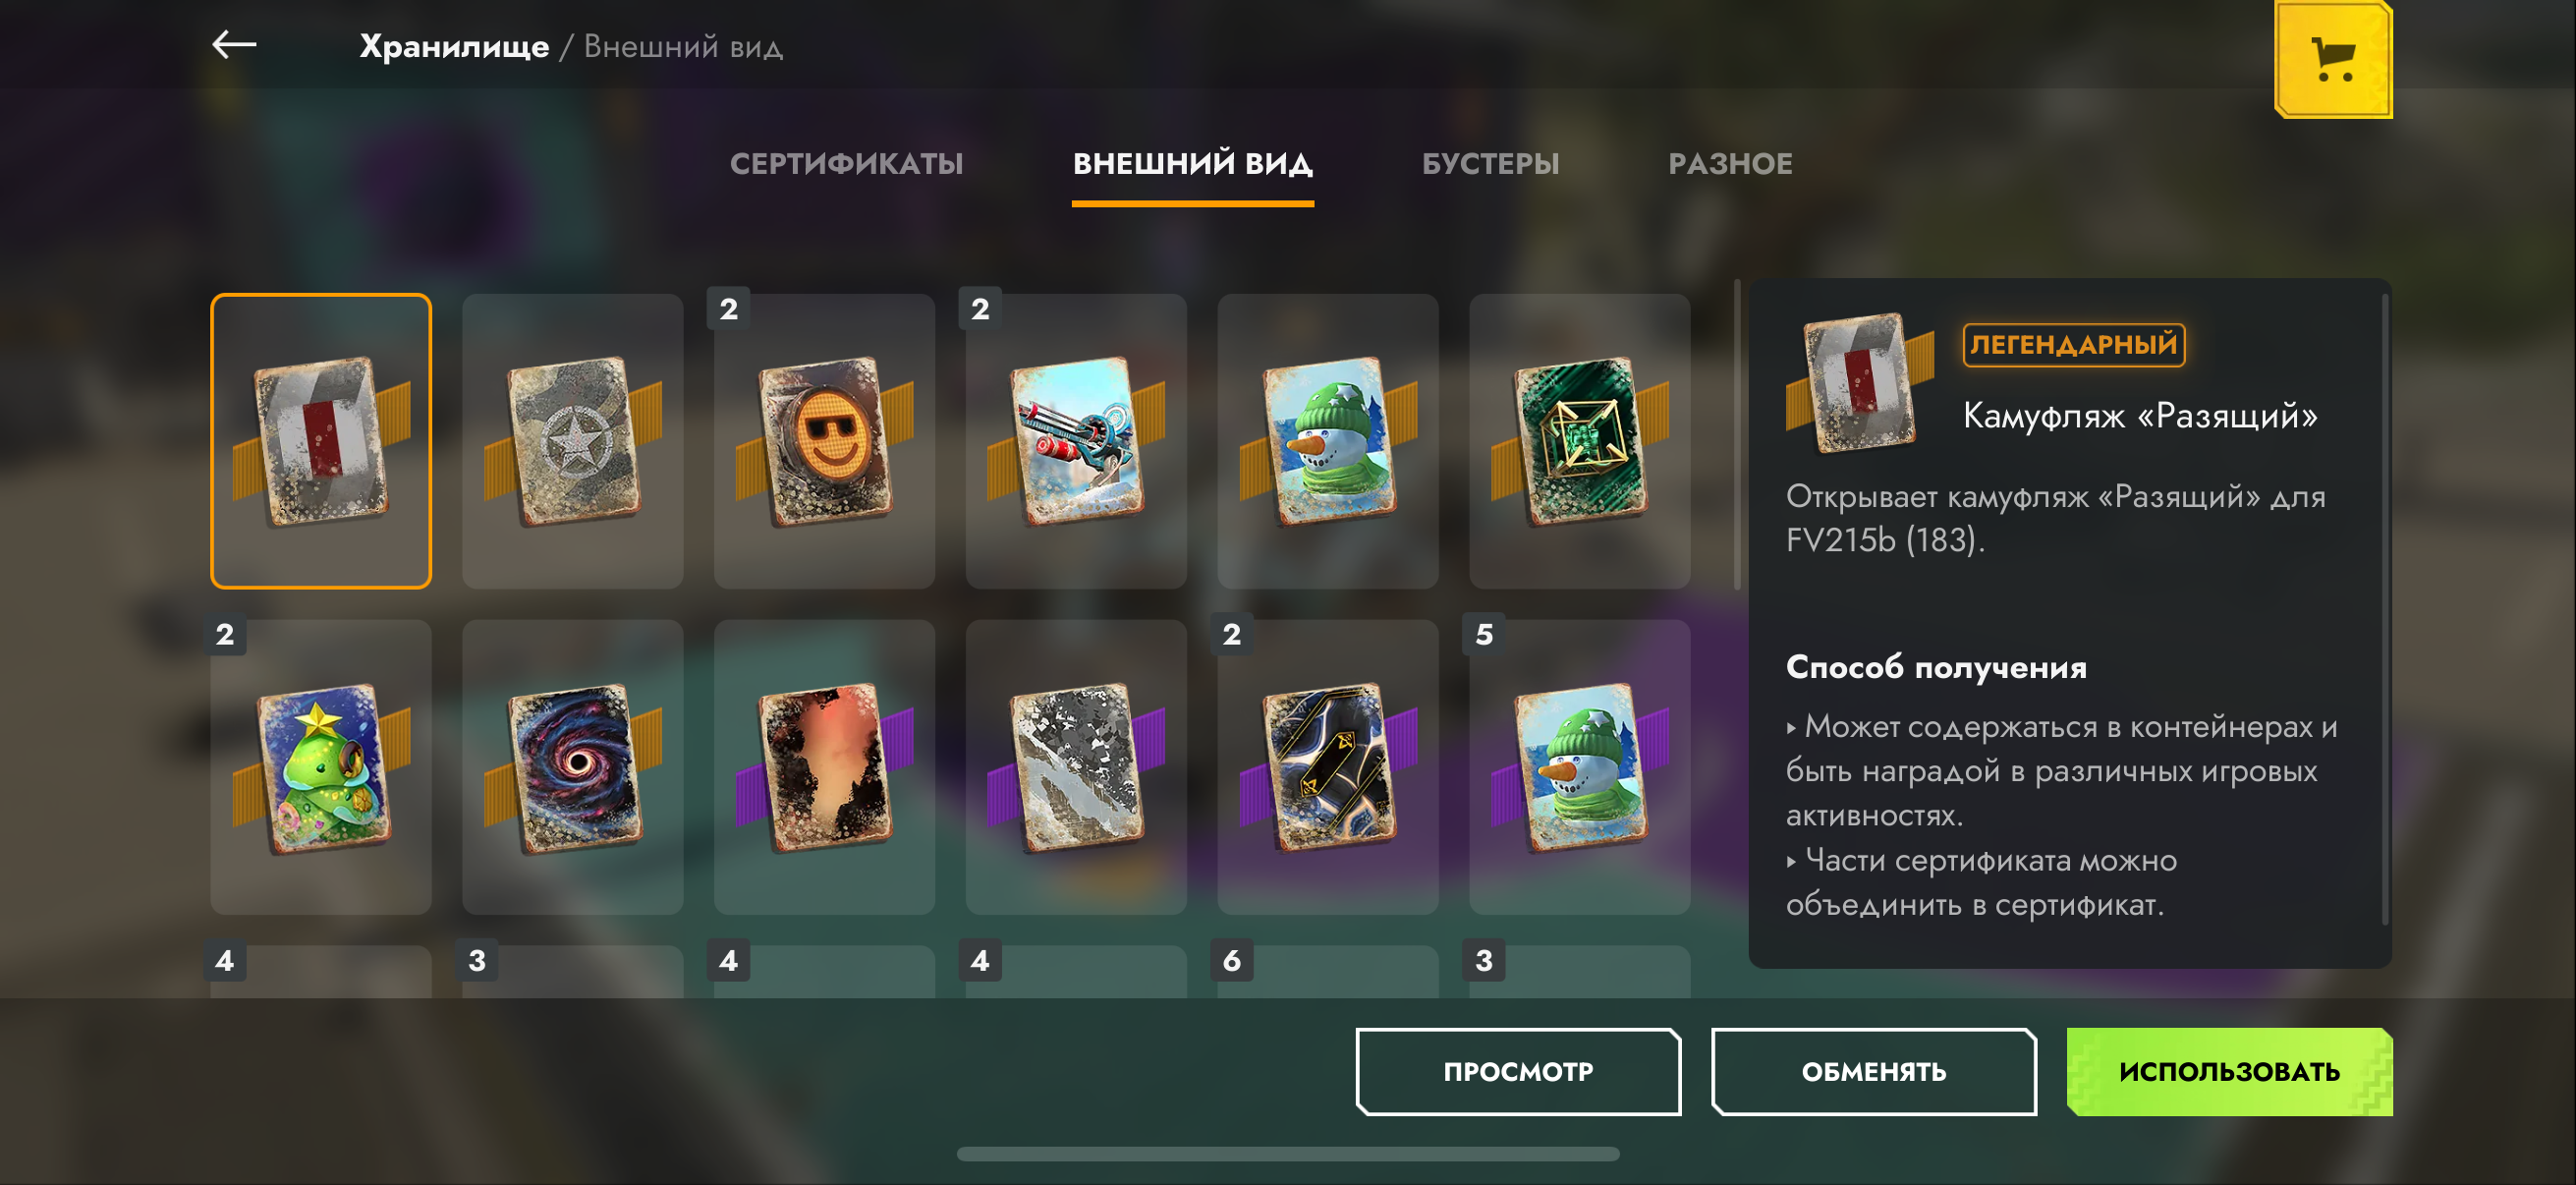Select the black and gold camouflage card
The width and height of the screenshot is (2576, 1185).
tap(1329, 767)
